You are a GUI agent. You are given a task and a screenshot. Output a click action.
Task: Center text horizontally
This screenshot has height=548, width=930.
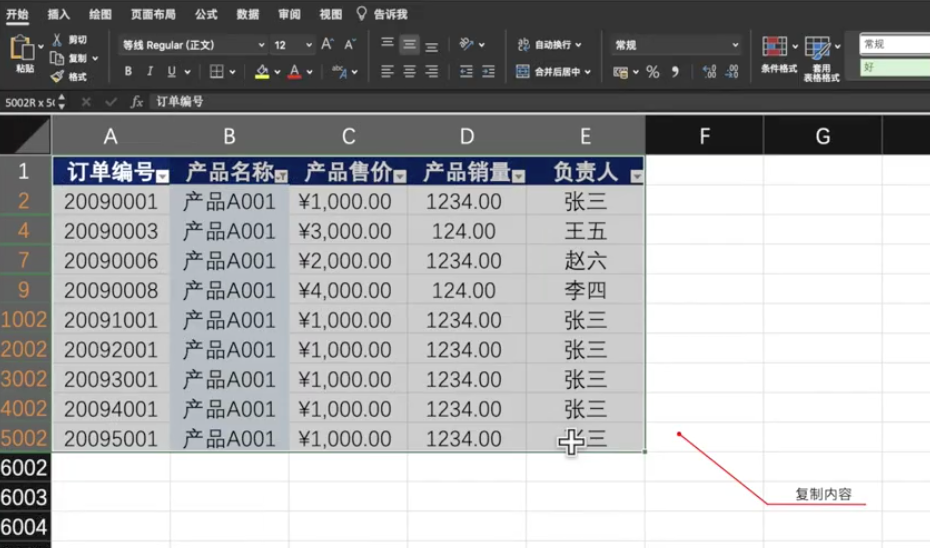(409, 72)
